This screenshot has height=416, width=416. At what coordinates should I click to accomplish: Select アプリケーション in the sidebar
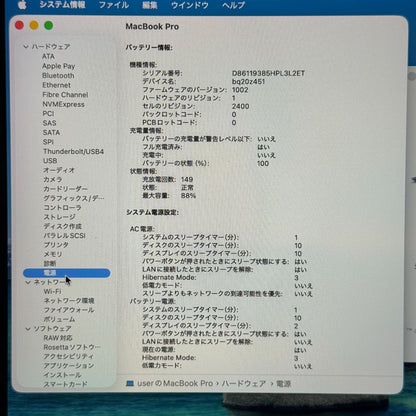tap(69, 366)
